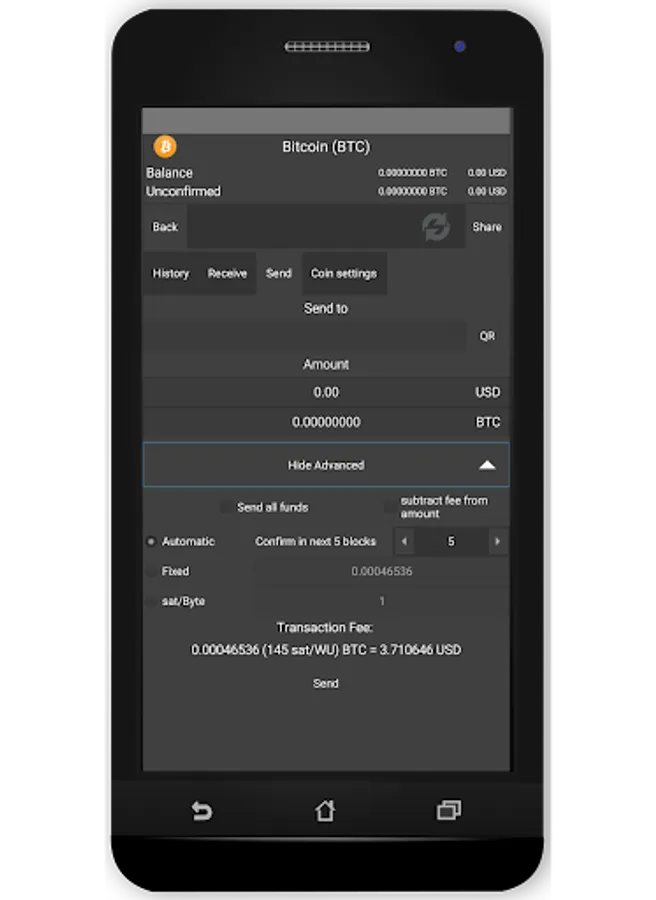
Task: Collapse advanced options via the up-arrow icon
Action: click(487, 465)
